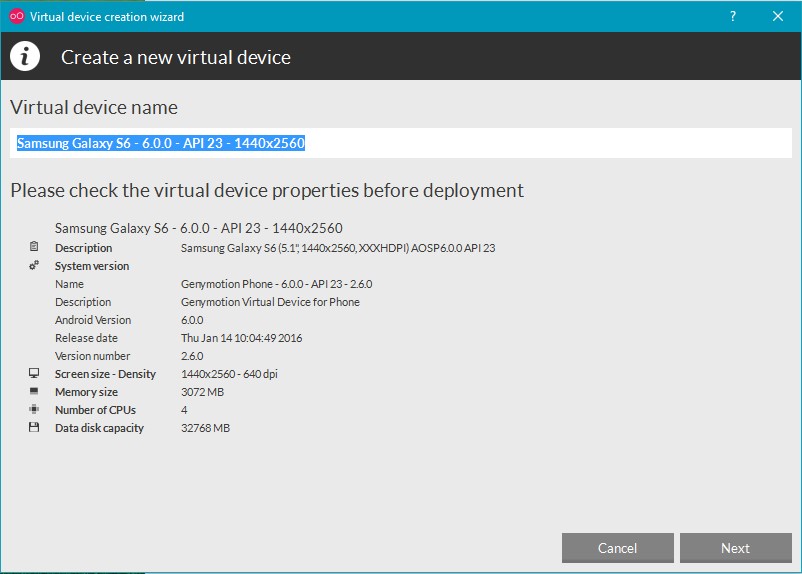Click the '32768 MB' disk capacity value
Viewport: 802px width, 574px height.
coord(206,428)
